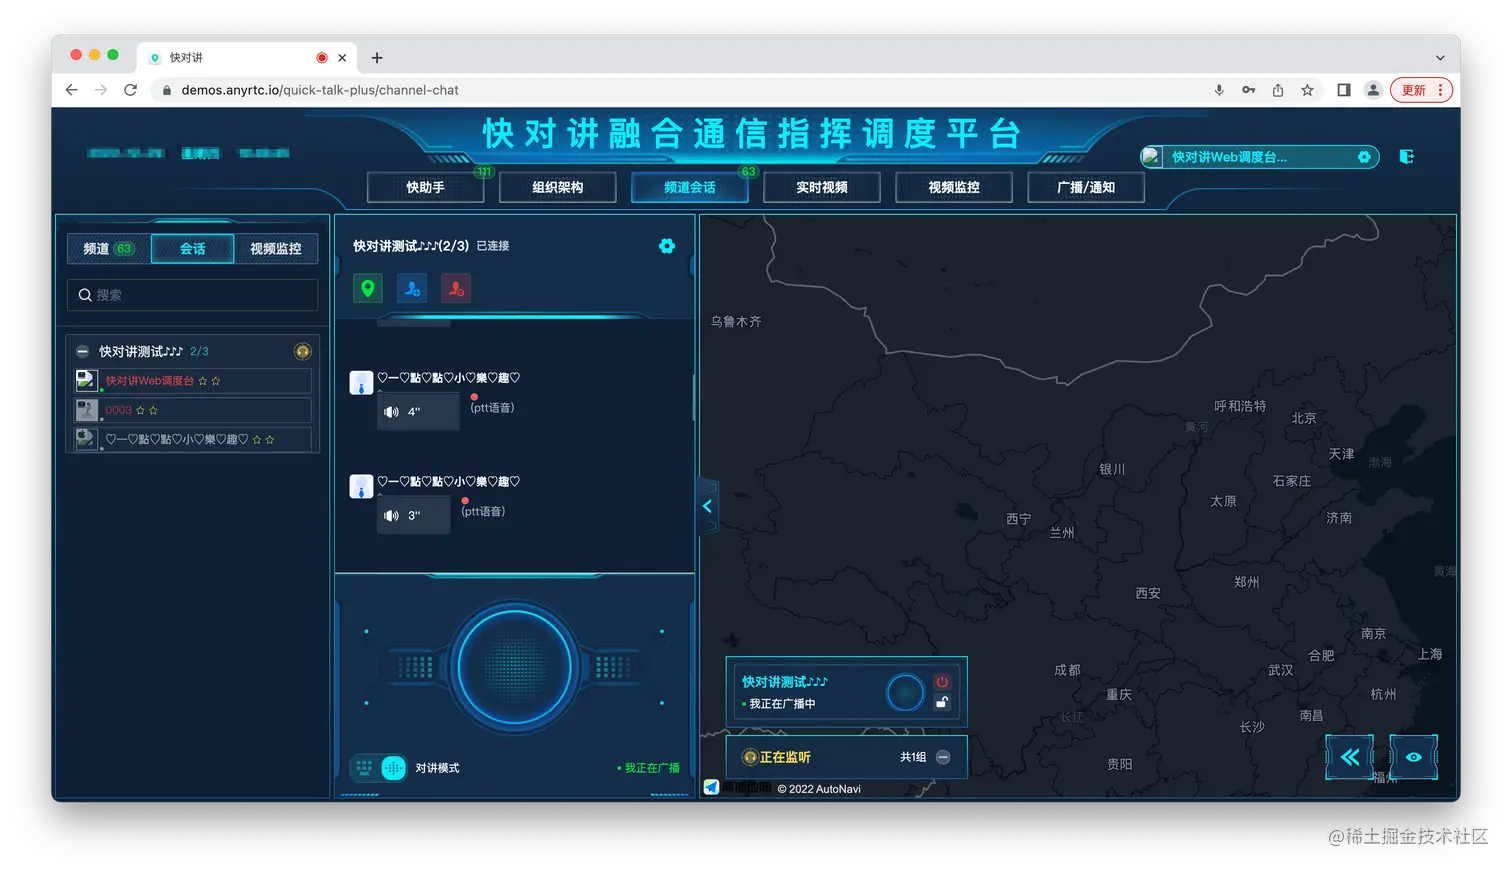Collapse the 快对讲测试 group with the minus icon

[83, 351]
